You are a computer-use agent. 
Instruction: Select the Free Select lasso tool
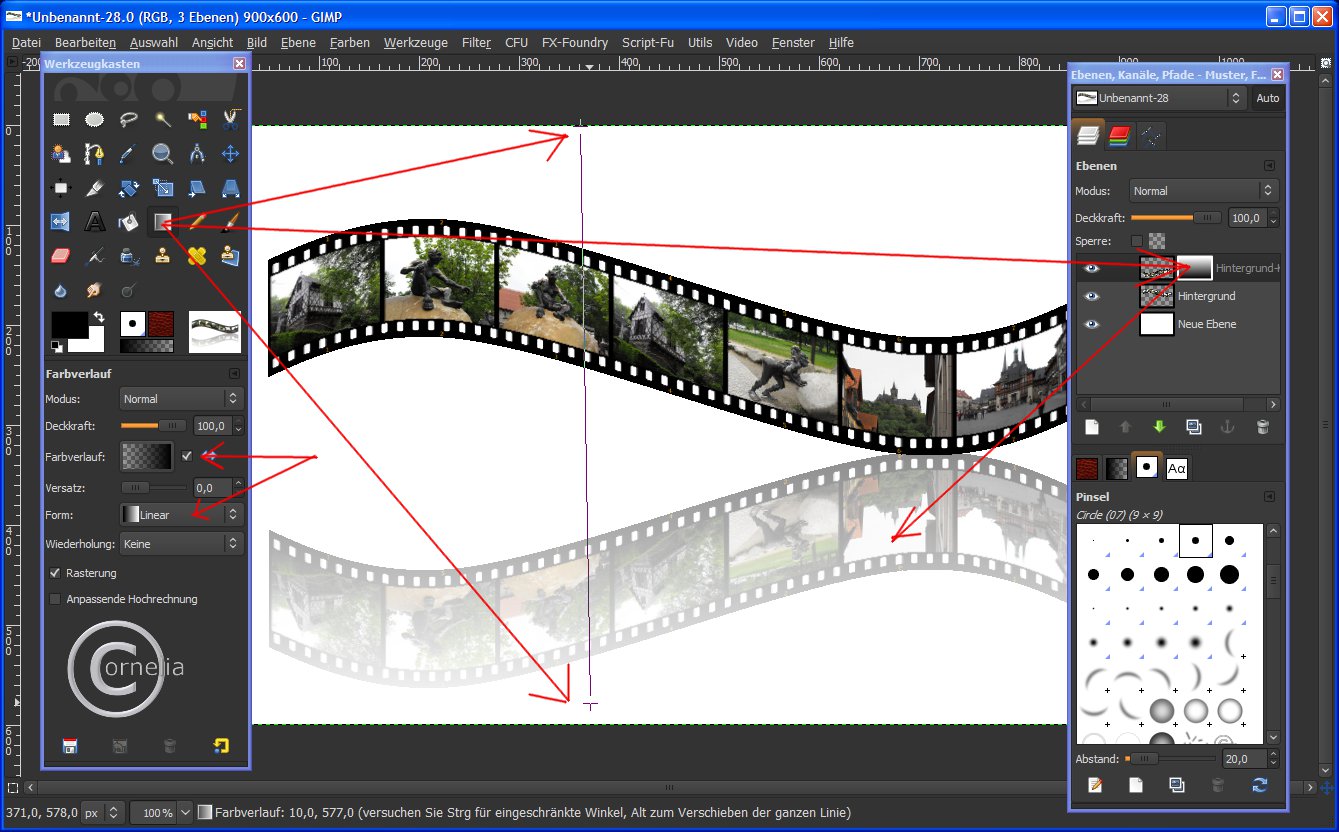pos(128,120)
